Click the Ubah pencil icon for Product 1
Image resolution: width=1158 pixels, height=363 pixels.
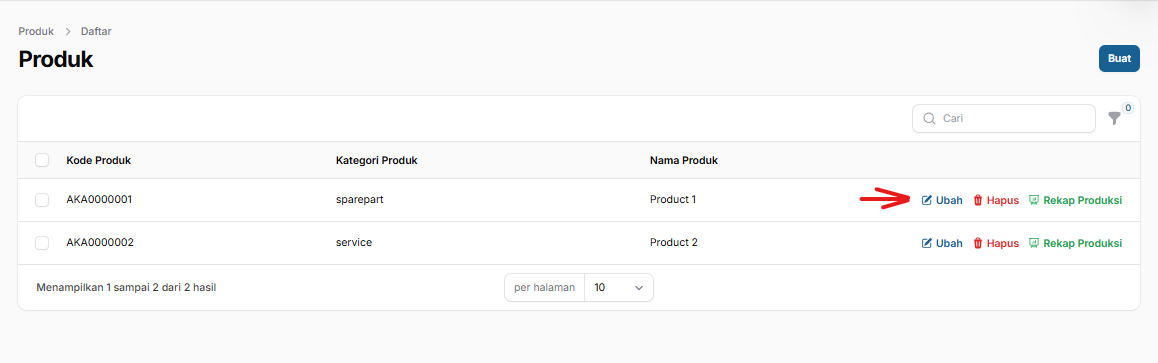point(927,200)
